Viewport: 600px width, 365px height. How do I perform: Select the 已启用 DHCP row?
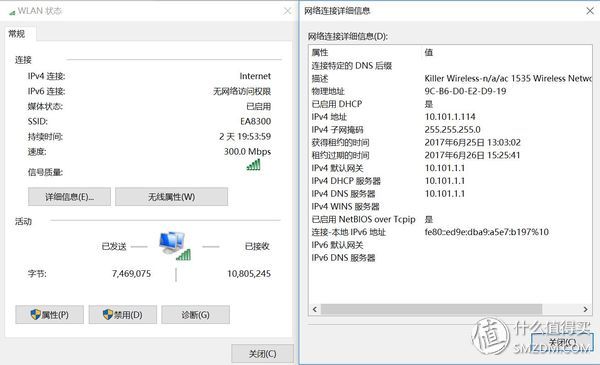[x=451, y=104]
